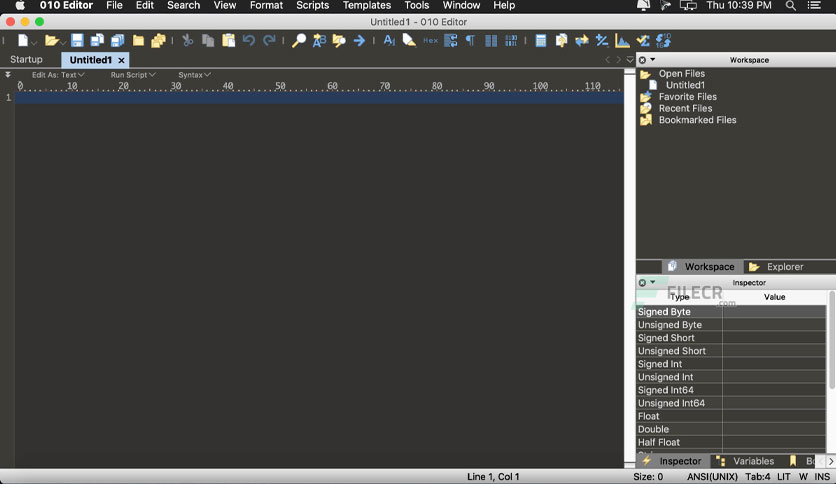Switch to the Explorer tab

[x=776, y=267]
